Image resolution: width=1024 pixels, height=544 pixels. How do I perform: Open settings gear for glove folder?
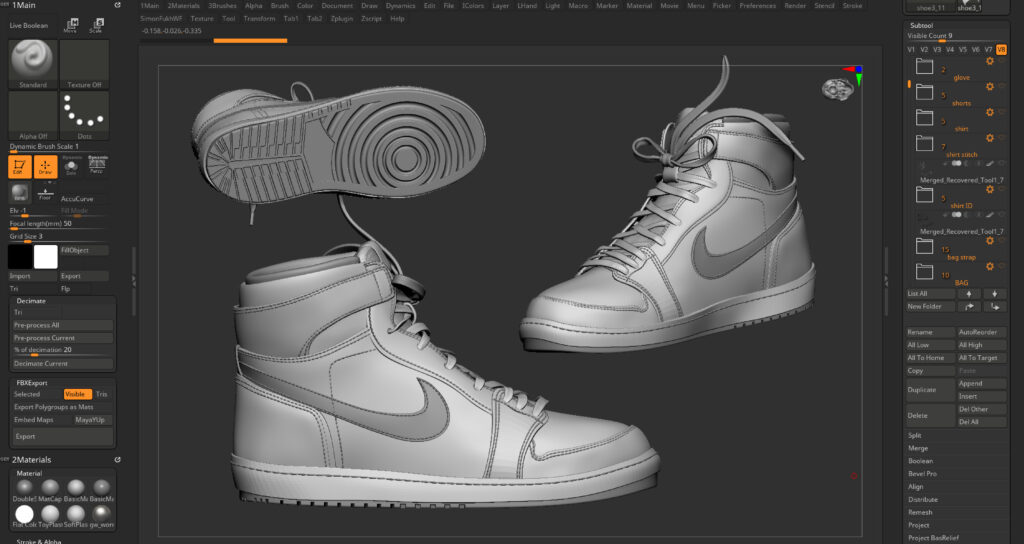[990, 61]
